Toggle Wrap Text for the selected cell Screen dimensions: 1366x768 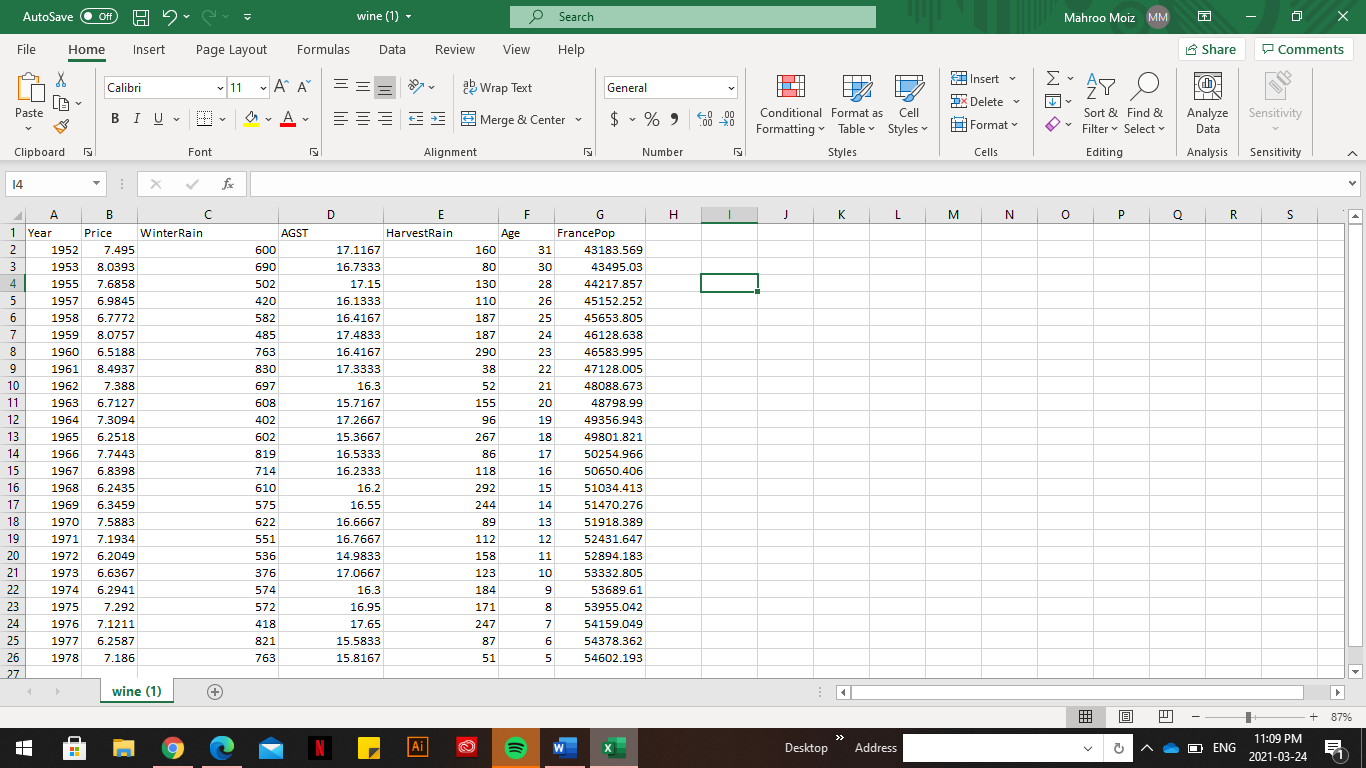[x=497, y=88]
